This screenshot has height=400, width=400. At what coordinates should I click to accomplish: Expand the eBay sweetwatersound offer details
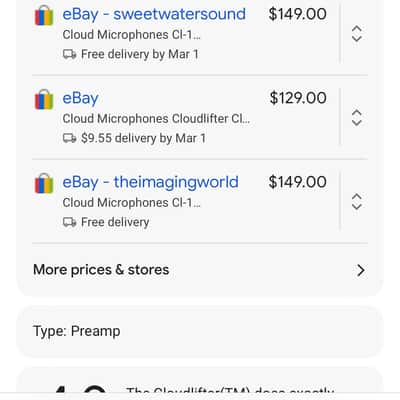click(x=357, y=34)
